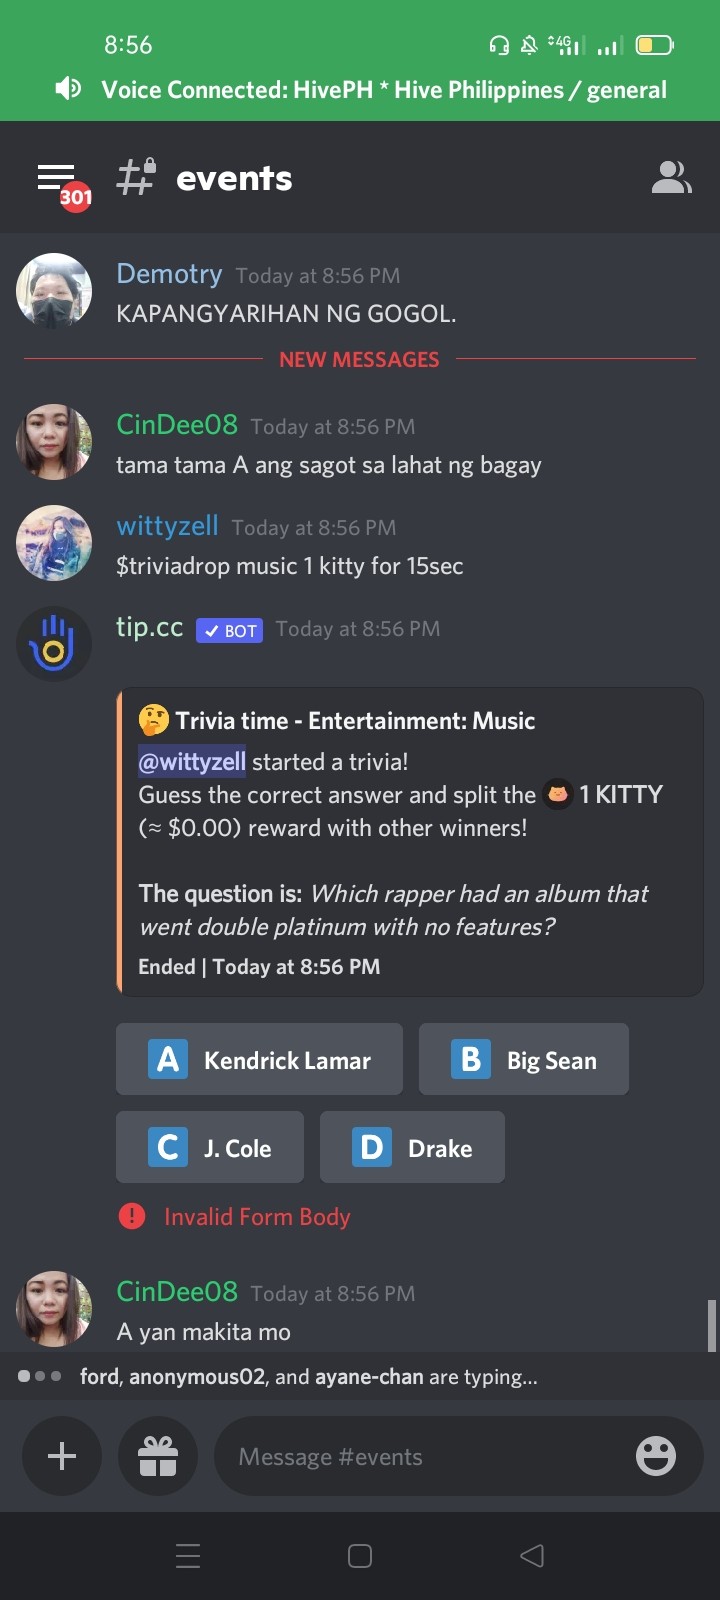Choose answer A Kendrick Lamar
The height and width of the screenshot is (1600, 720).
(x=259, y=1059)
